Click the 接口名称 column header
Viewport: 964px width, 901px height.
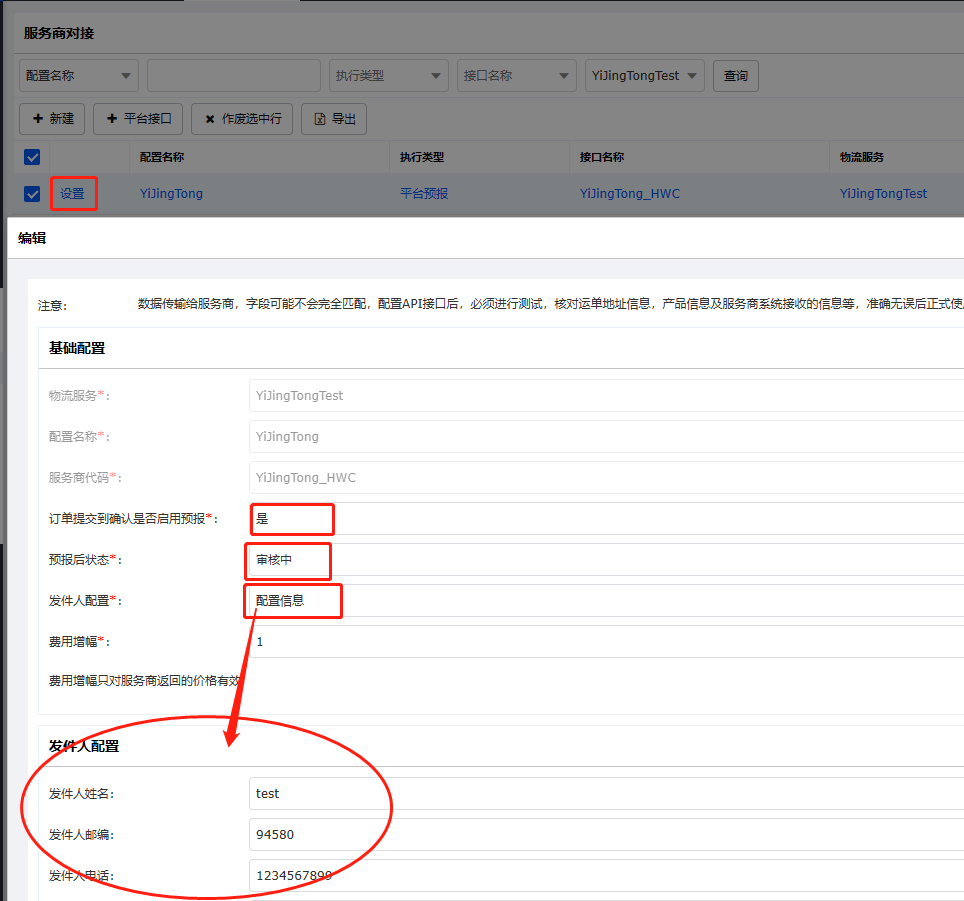[x=601, y=157]
